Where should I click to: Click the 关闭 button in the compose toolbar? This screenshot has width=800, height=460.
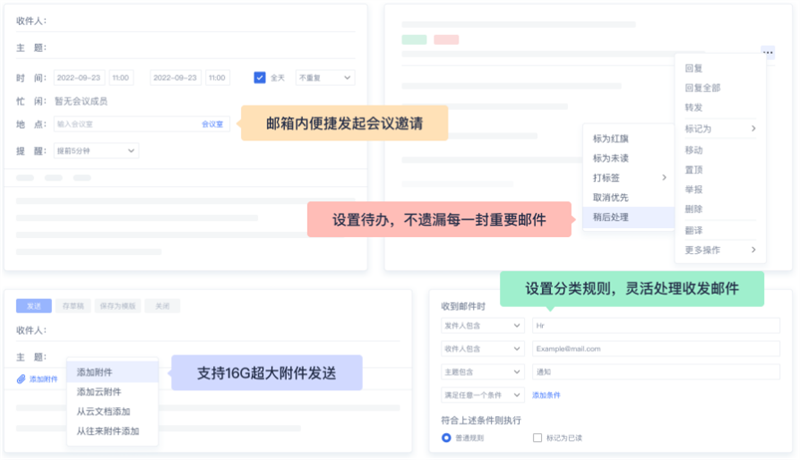coord(162,306)
